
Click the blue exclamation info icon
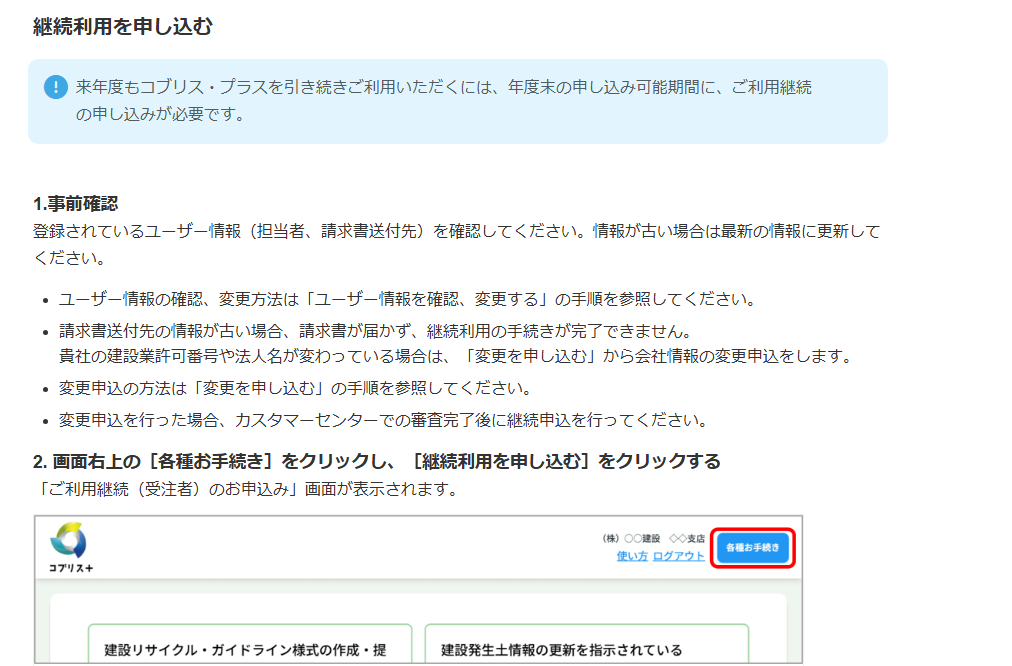(x=57, y=88)
